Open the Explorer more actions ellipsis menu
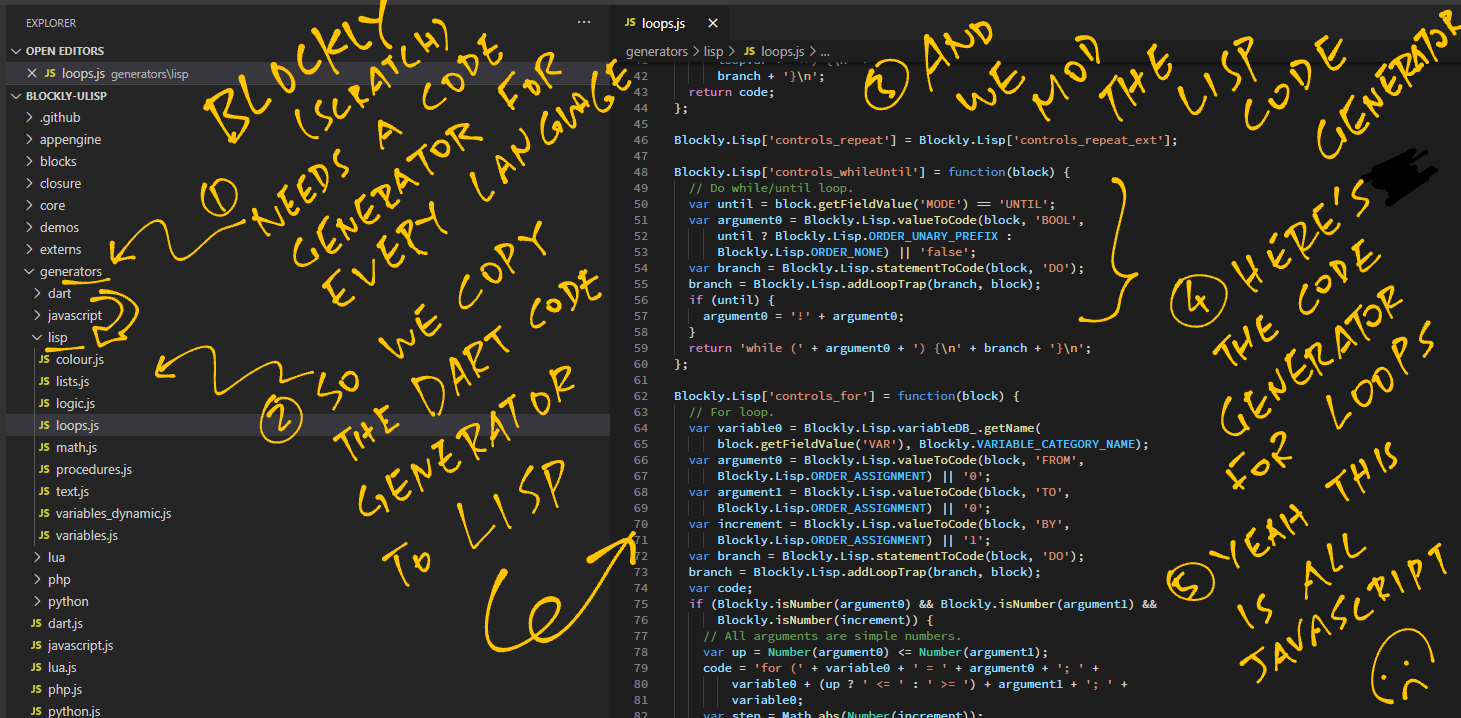Screen dimensions: 1461x718 584,22
